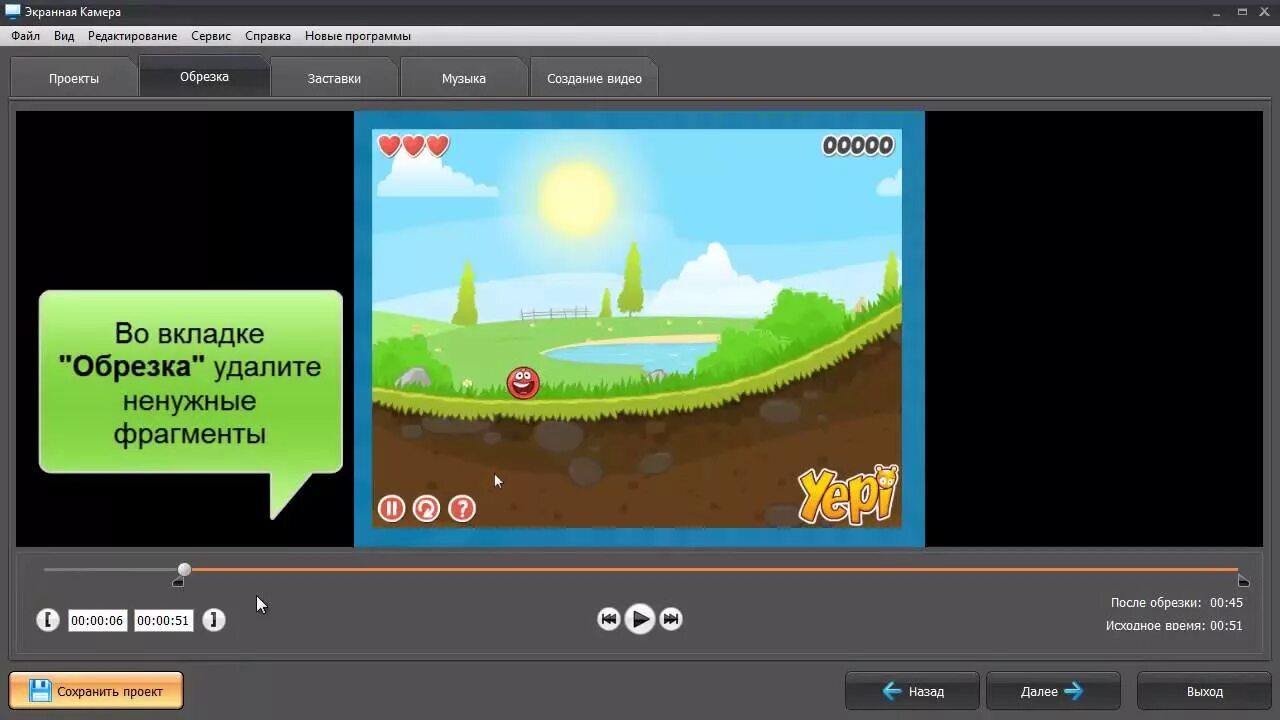Image resolution: width=1280 pixels, height=720 pixels.
Task: Click the red ball character in preview
Action: coord(523,382)
